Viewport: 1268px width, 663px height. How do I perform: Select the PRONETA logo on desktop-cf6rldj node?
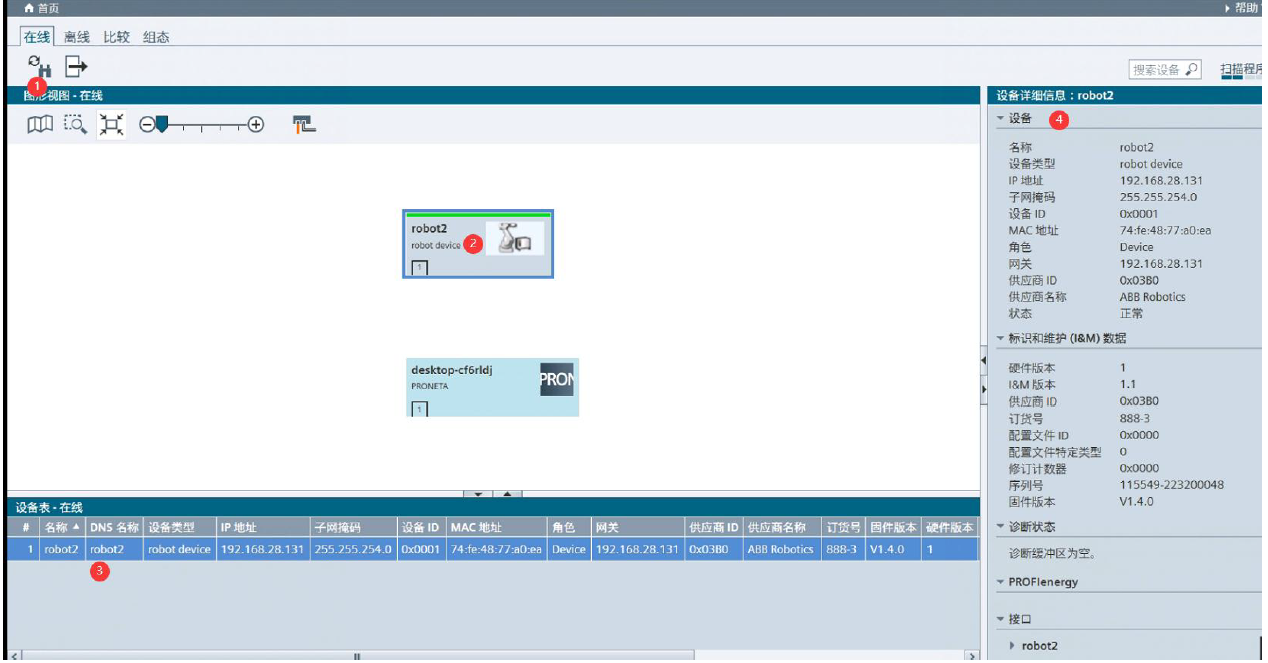coord(558,379)
